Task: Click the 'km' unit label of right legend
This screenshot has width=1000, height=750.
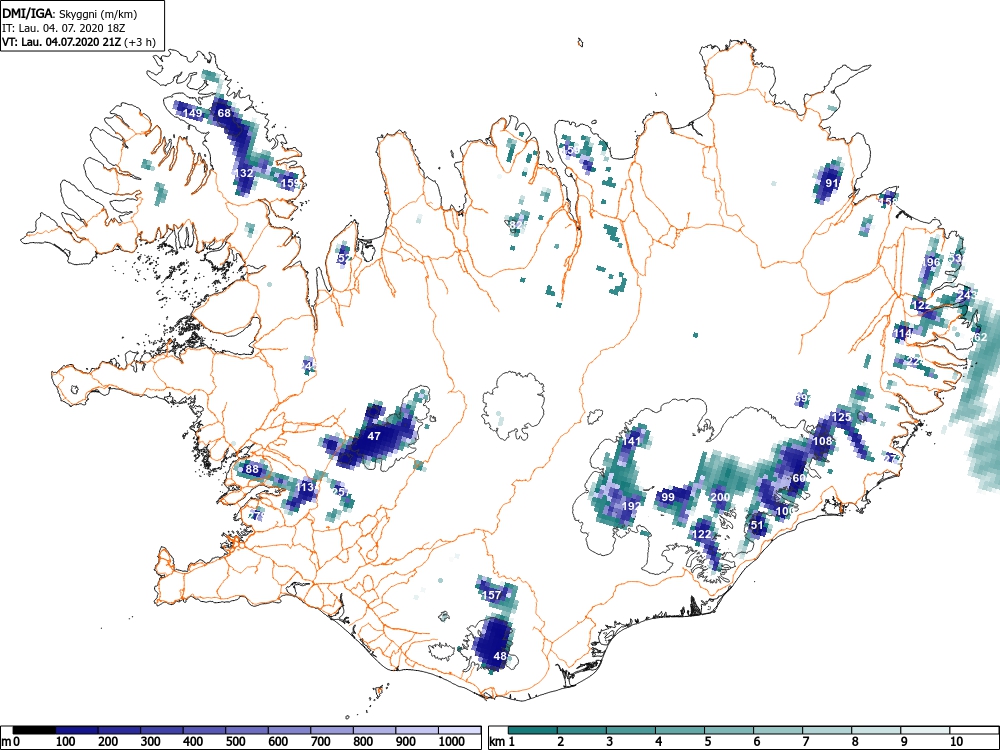Action: point(497,742)
